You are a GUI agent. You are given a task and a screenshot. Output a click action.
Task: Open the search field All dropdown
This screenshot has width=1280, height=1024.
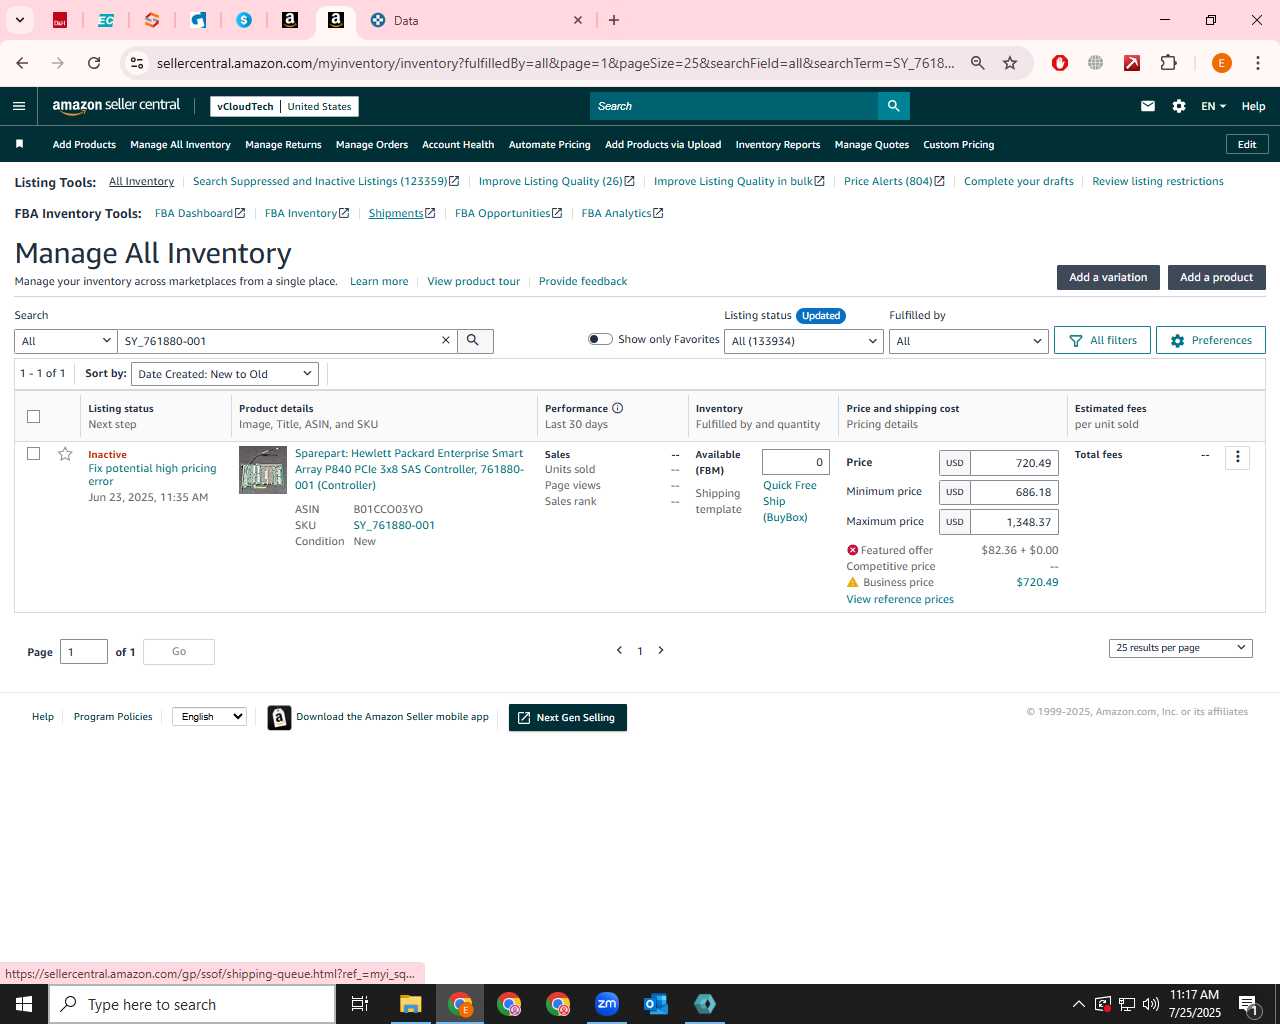coord(66,341)
